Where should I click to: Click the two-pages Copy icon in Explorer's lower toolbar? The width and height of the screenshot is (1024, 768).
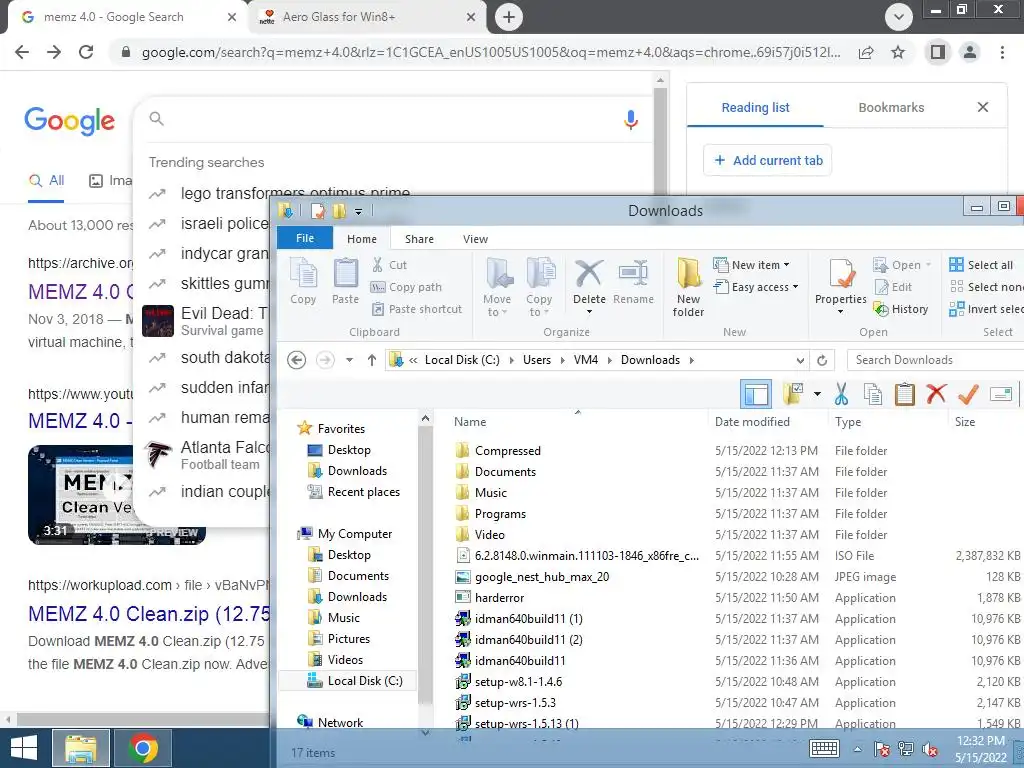coord(872,394)
